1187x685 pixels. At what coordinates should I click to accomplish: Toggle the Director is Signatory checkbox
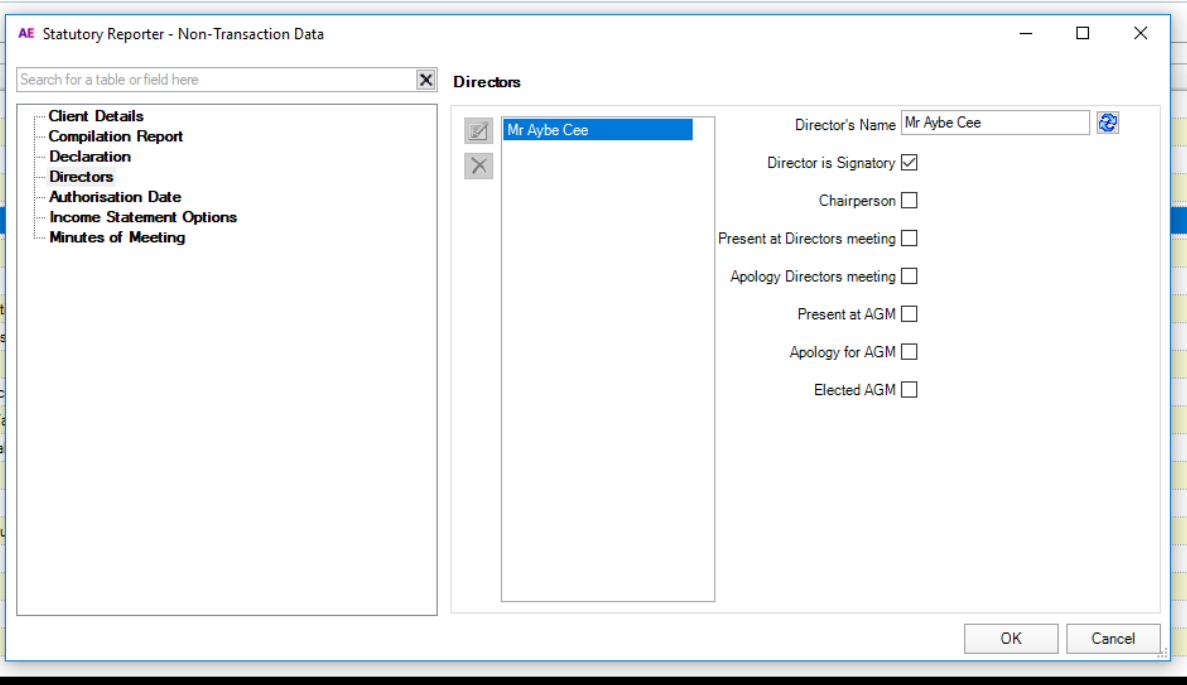coord(909,163)
